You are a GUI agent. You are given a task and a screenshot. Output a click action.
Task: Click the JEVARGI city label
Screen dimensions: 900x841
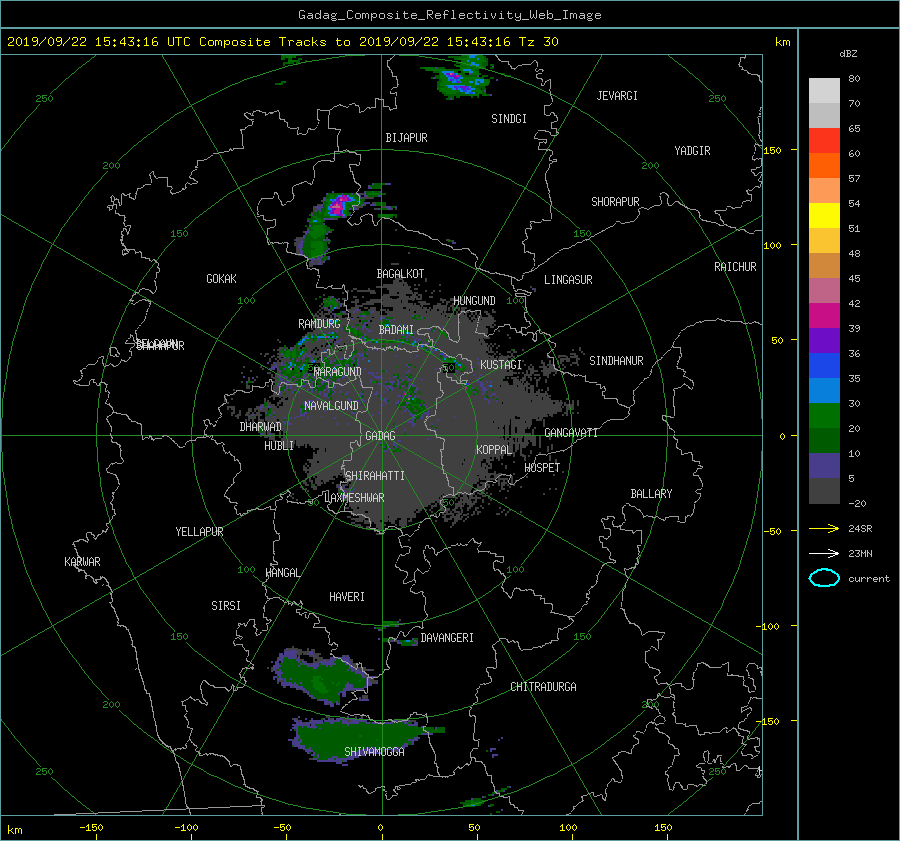tap(617, 96)
